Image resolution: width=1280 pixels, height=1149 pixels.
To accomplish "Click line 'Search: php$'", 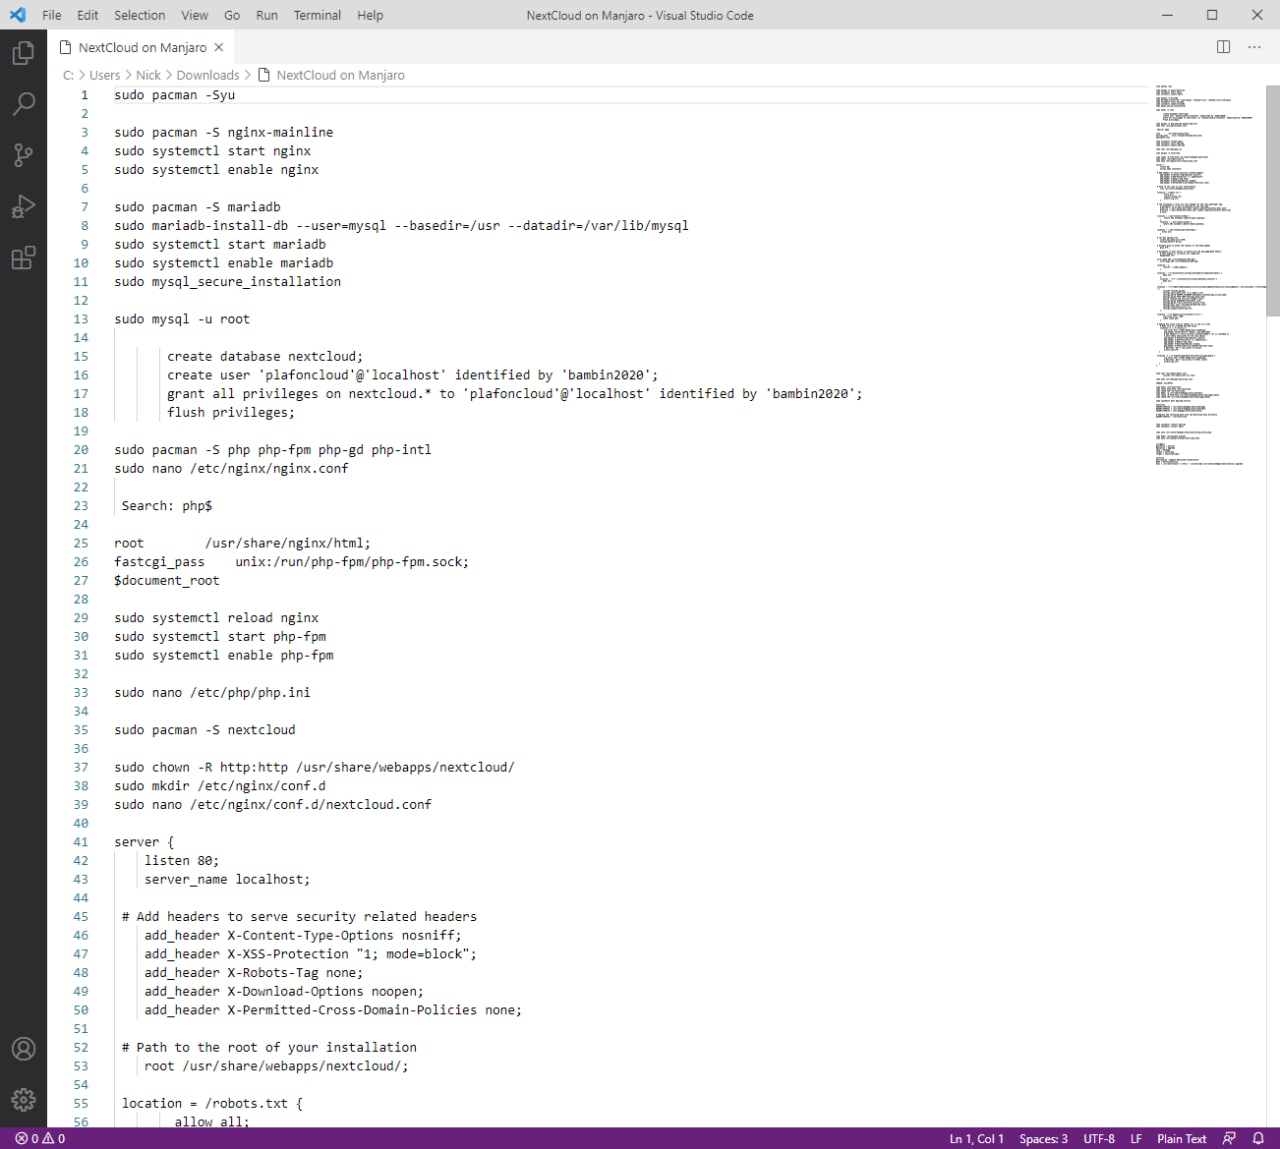I will pos(167,506).
